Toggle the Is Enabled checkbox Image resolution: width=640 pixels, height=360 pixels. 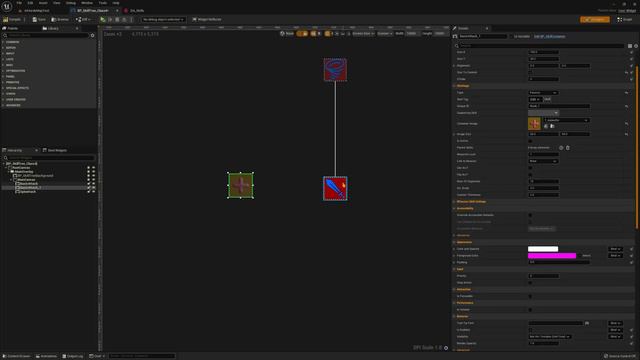(x=530, y=330)
